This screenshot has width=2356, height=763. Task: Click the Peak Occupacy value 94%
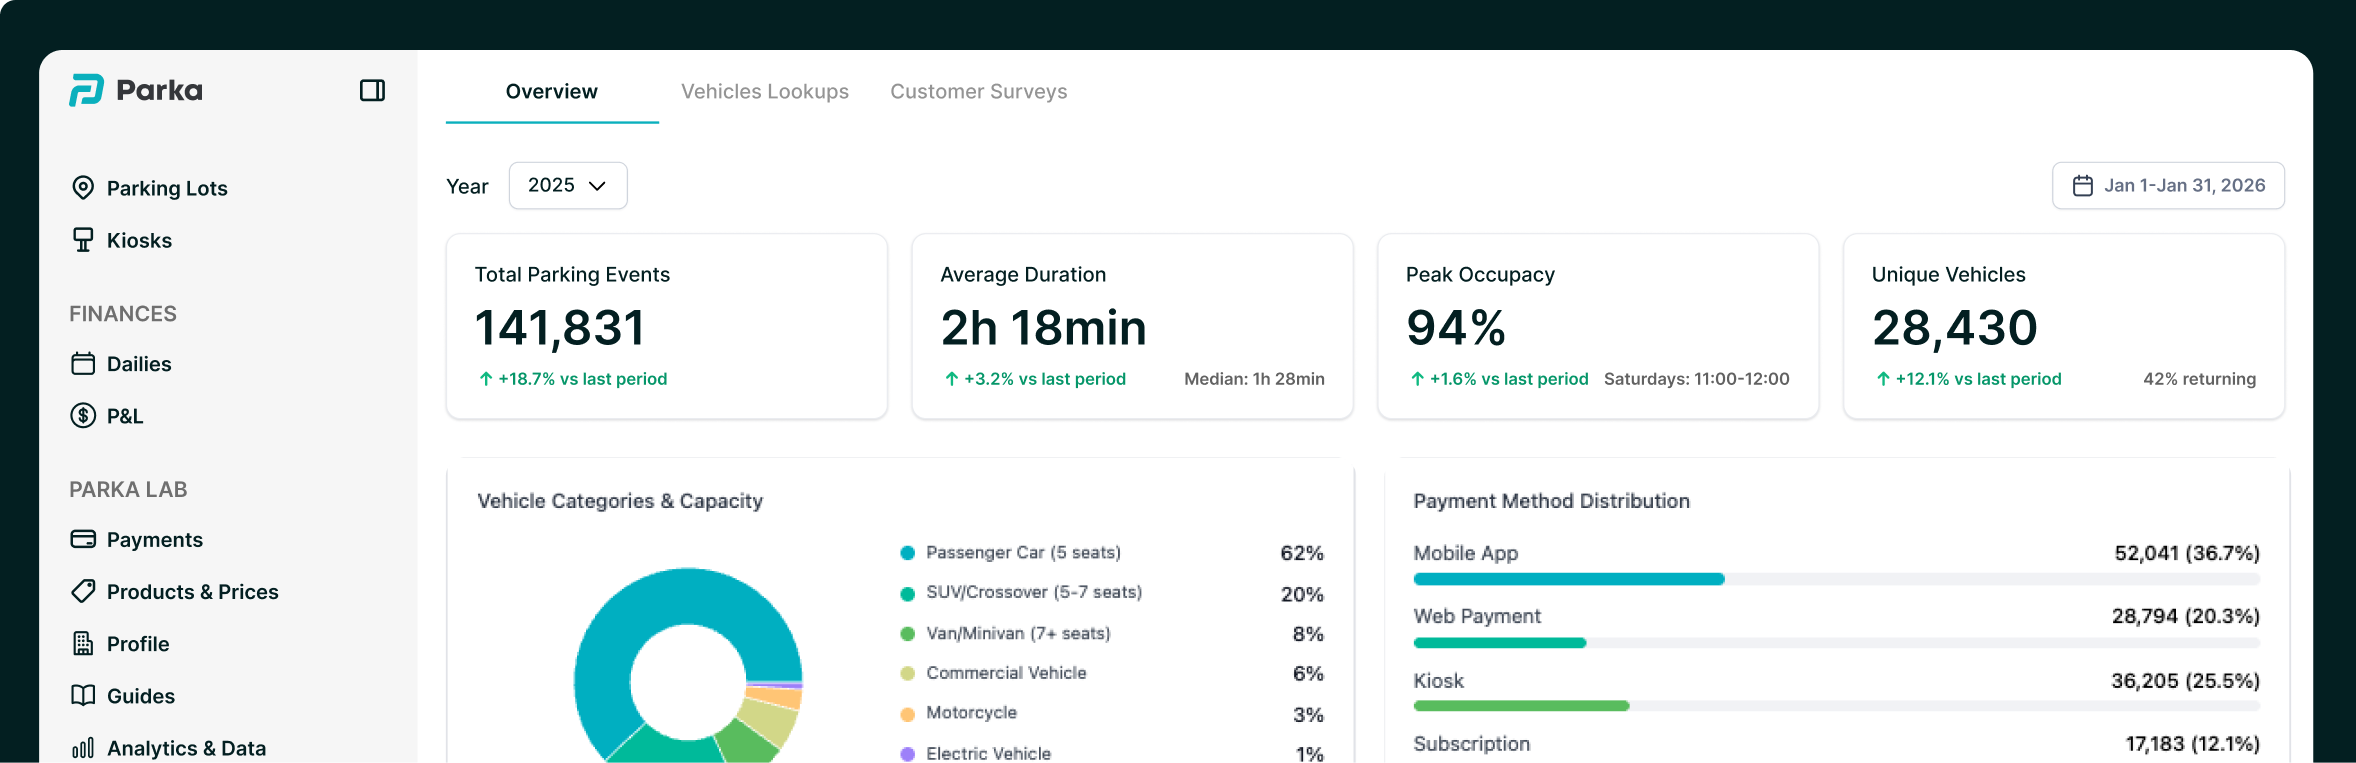tap(1456, 328)
